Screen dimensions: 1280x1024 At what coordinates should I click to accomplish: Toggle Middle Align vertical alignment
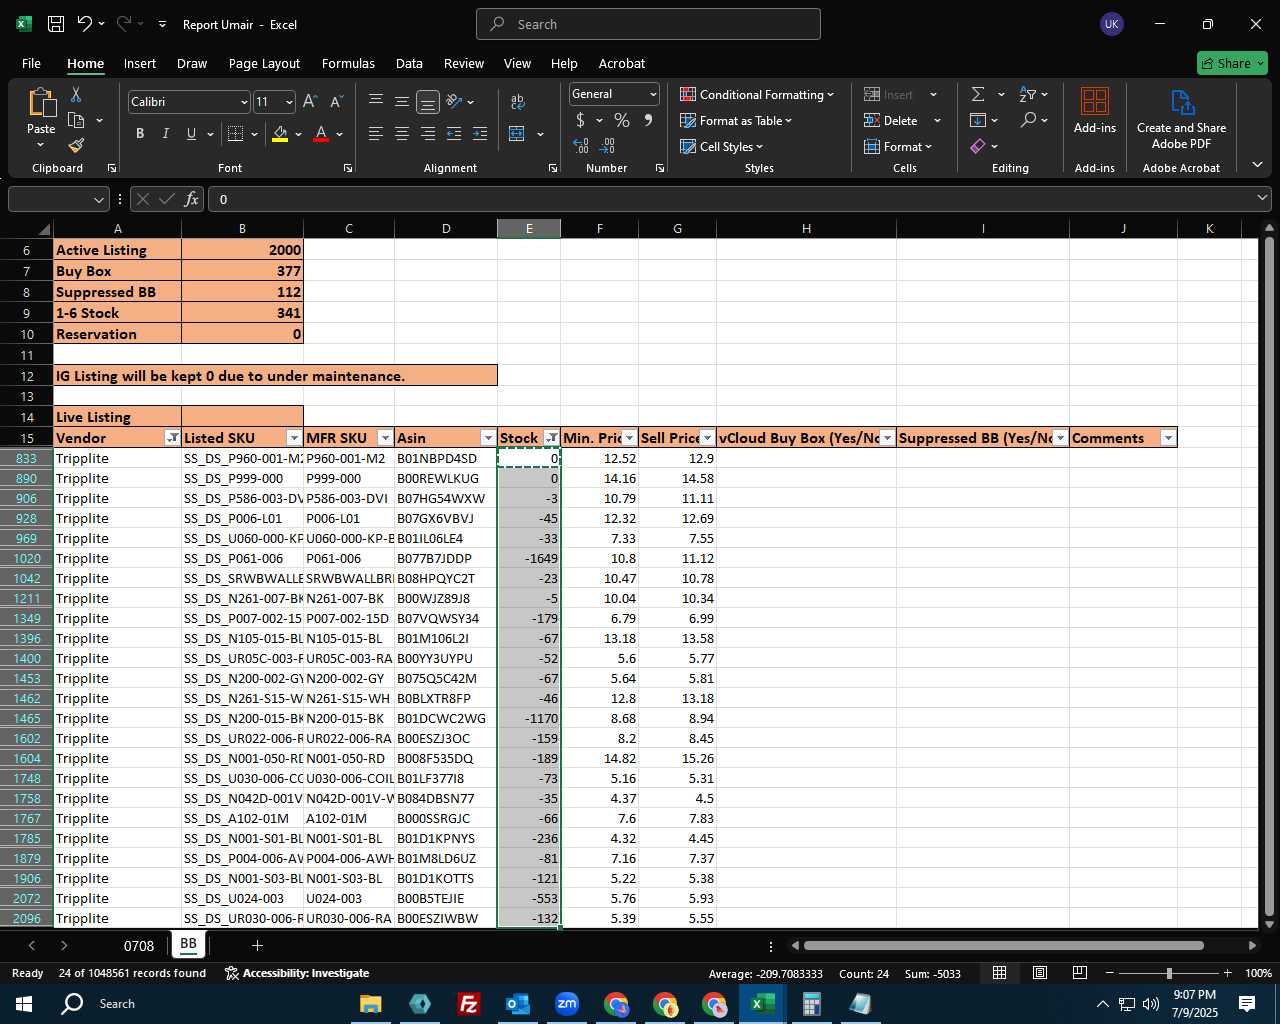(x=402, y=101)
